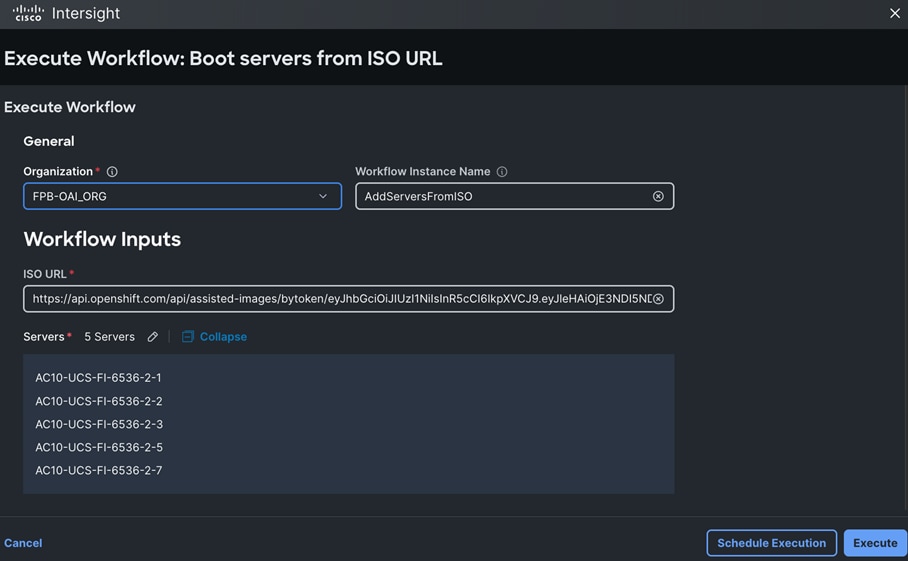Image resolution: width=908 pixels, height=561 pixels.
Task: Click the Intersight product name
Action: click(86, 13)
